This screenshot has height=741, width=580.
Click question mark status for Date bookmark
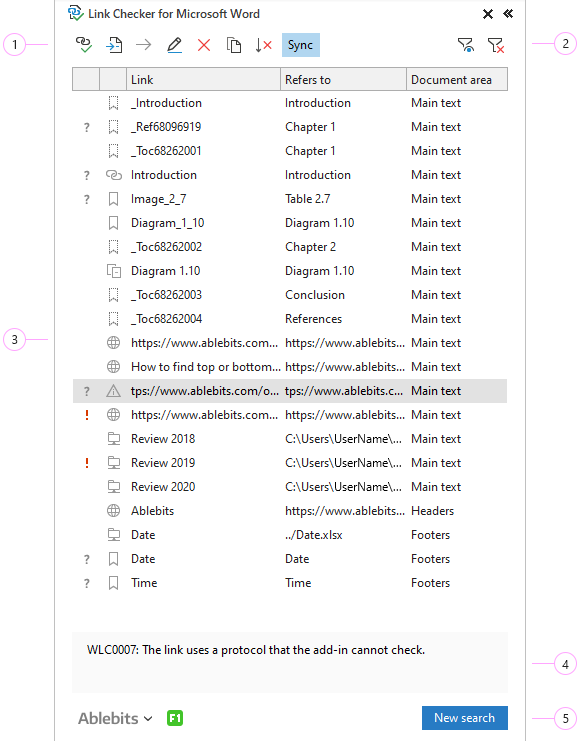[x=87, y=560]
